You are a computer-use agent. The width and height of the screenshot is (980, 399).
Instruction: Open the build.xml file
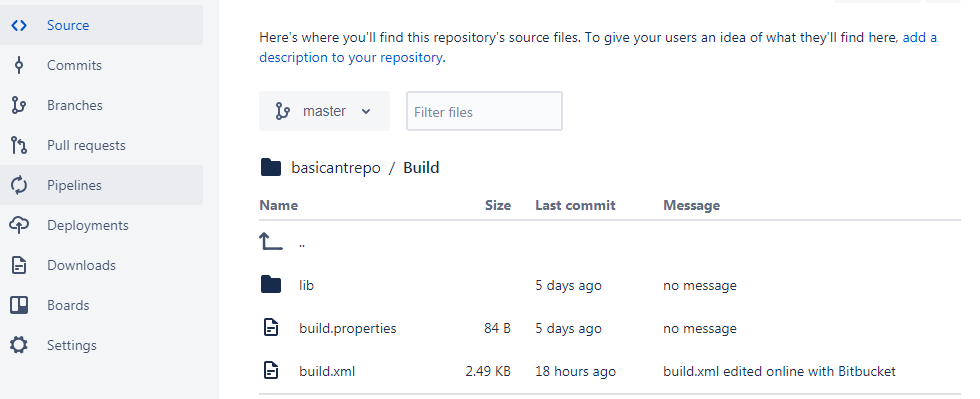tap(327, 371)
